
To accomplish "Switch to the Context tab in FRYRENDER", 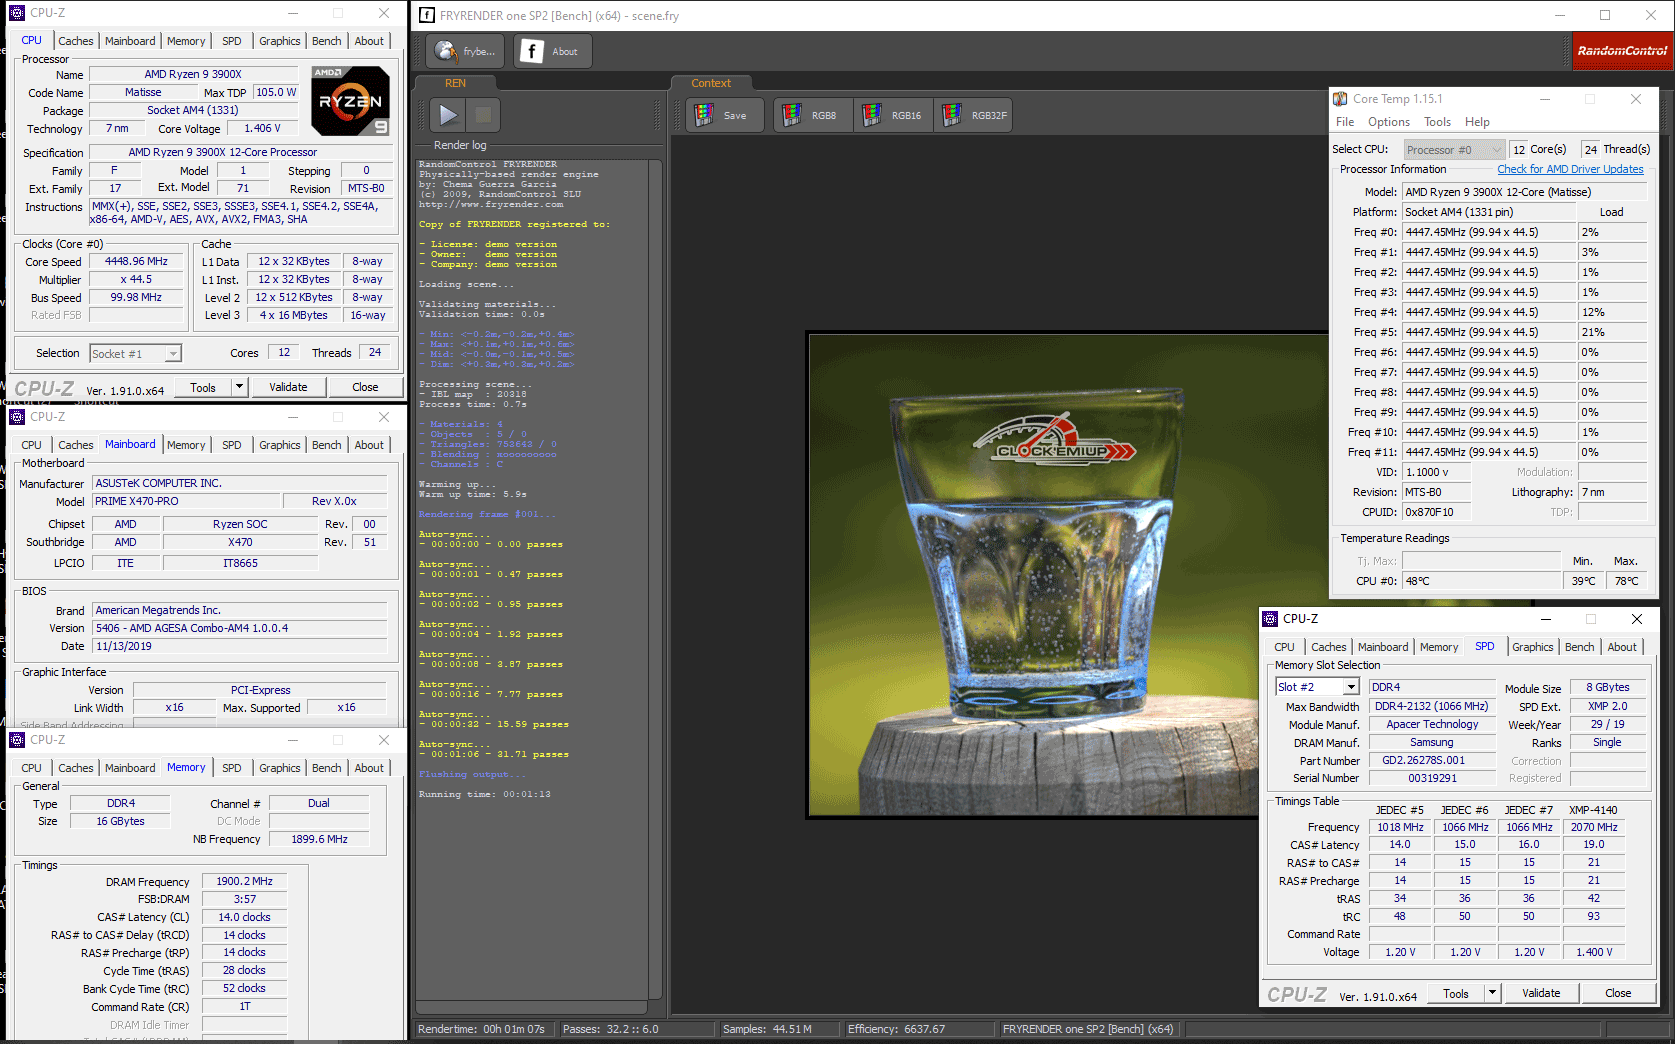I will 711,84.
